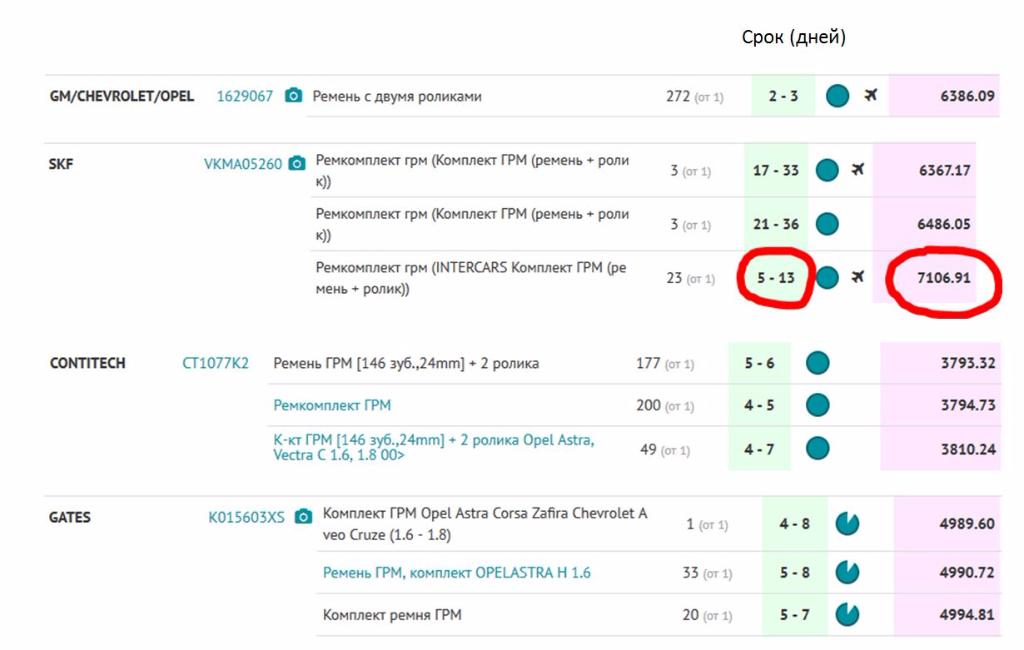This screenshot has width=1024, height=650.
Task: Click airplane icon in INTERCARS kit row
Action: [858, 277]
